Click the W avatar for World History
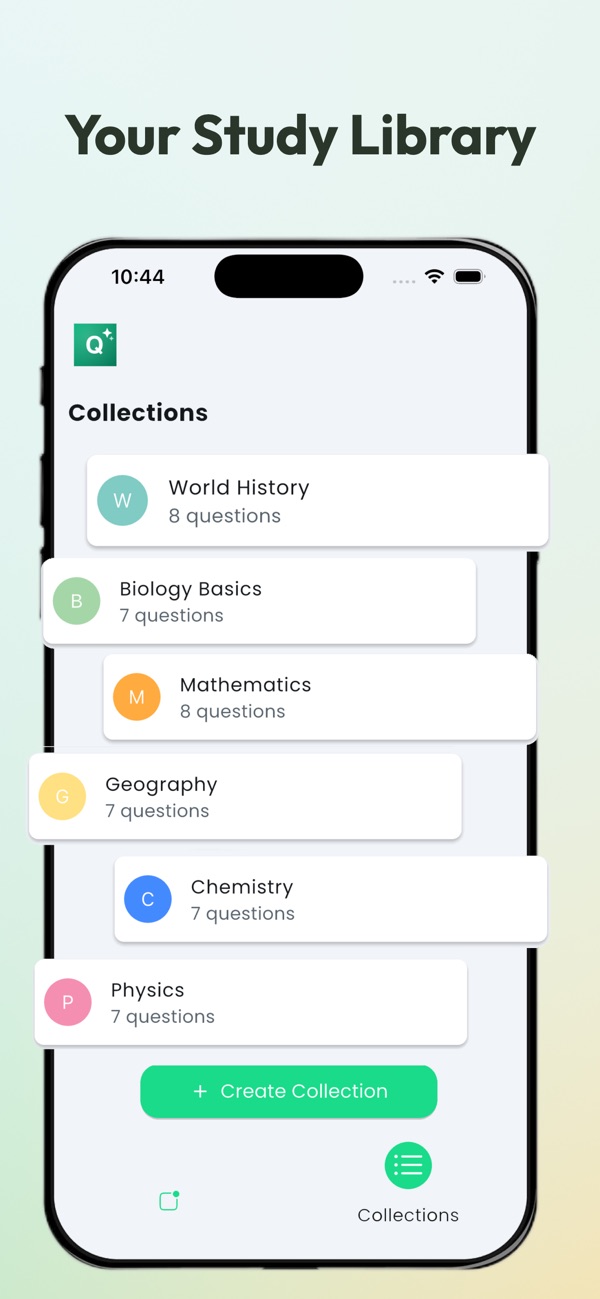The height and width of the screenshot is (1299, 600). [122, 500]
